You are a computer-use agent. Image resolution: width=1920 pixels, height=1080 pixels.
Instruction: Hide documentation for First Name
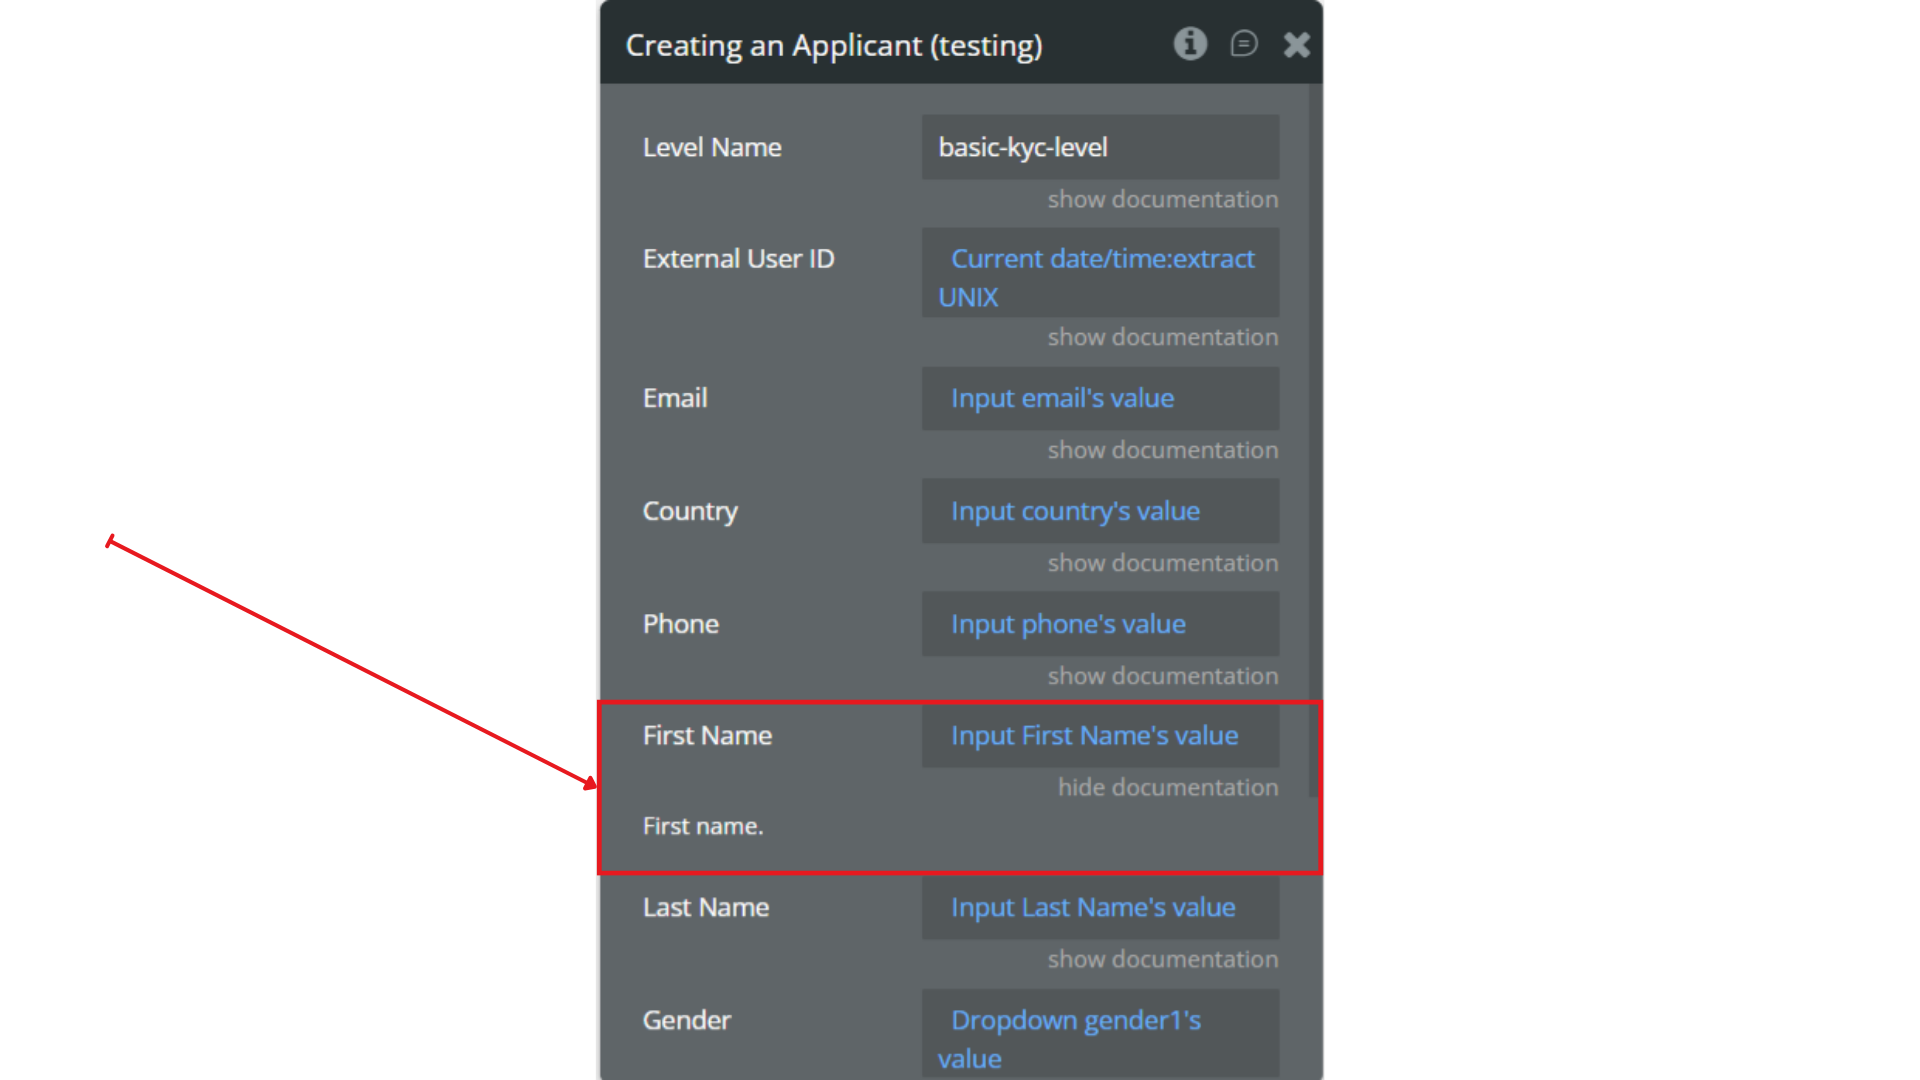point(1167,788)
